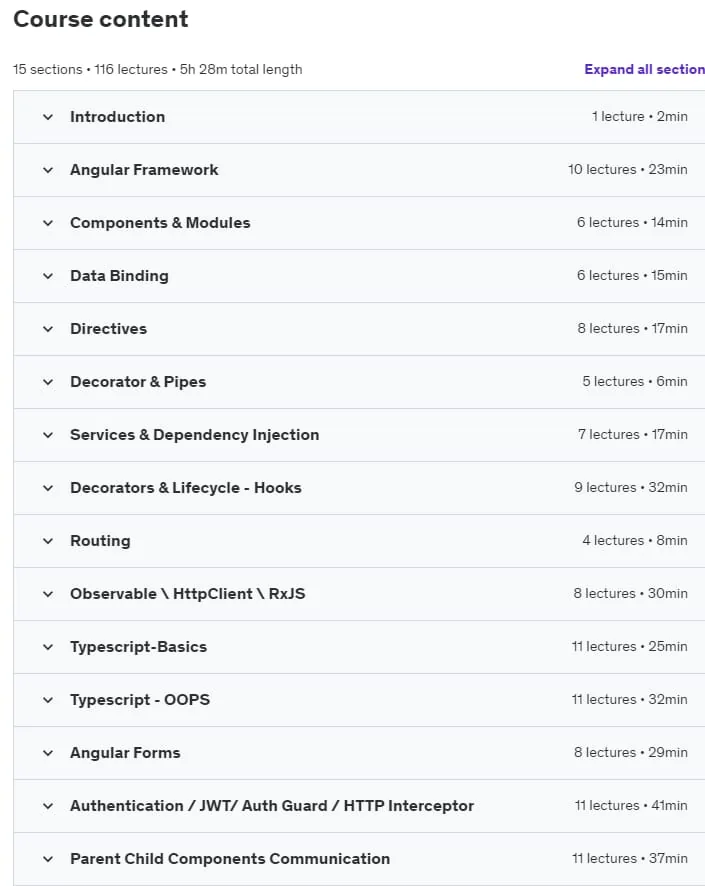Click the 11 lectures • 41min label
The image size is (705, 886).
(x=631, y=805)
